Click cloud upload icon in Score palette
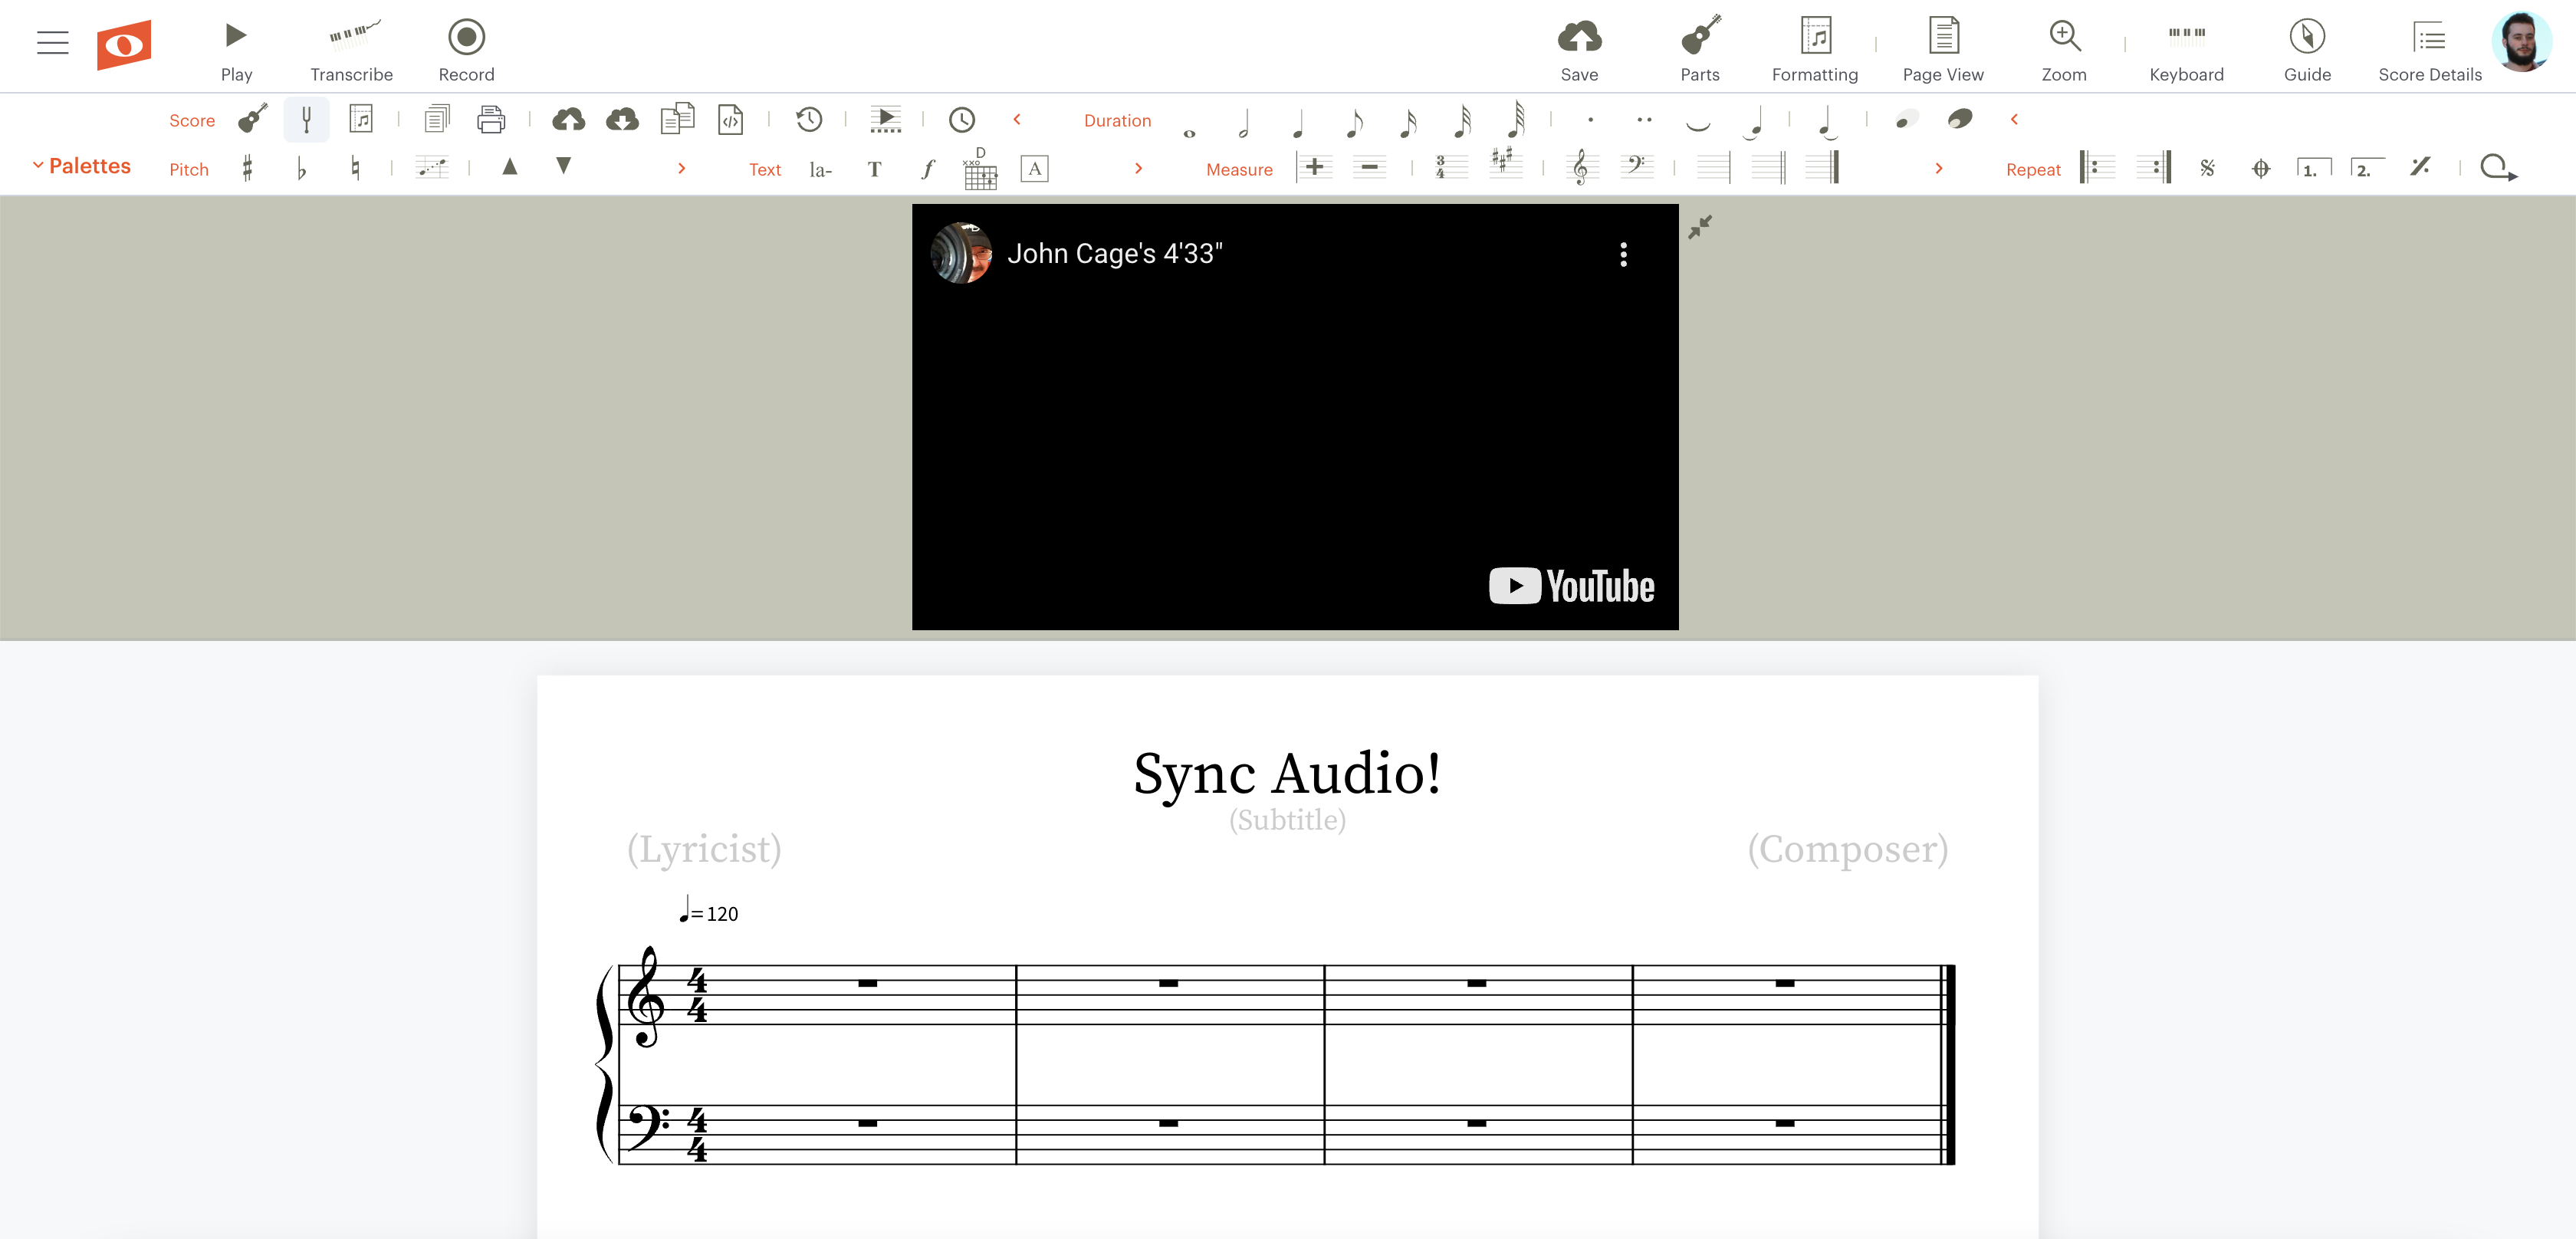The width and height of the screenshot is (2576, 1239). [568, 120]
